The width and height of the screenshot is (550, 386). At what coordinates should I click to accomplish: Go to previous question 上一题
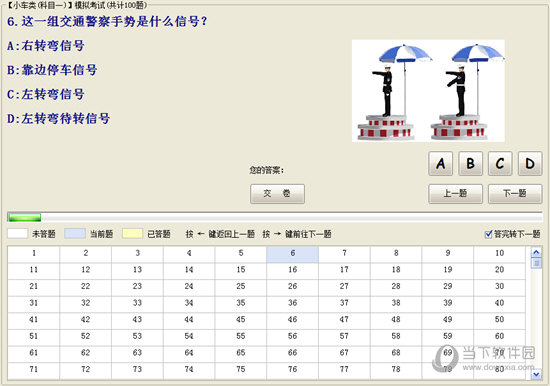coord(455,194)
